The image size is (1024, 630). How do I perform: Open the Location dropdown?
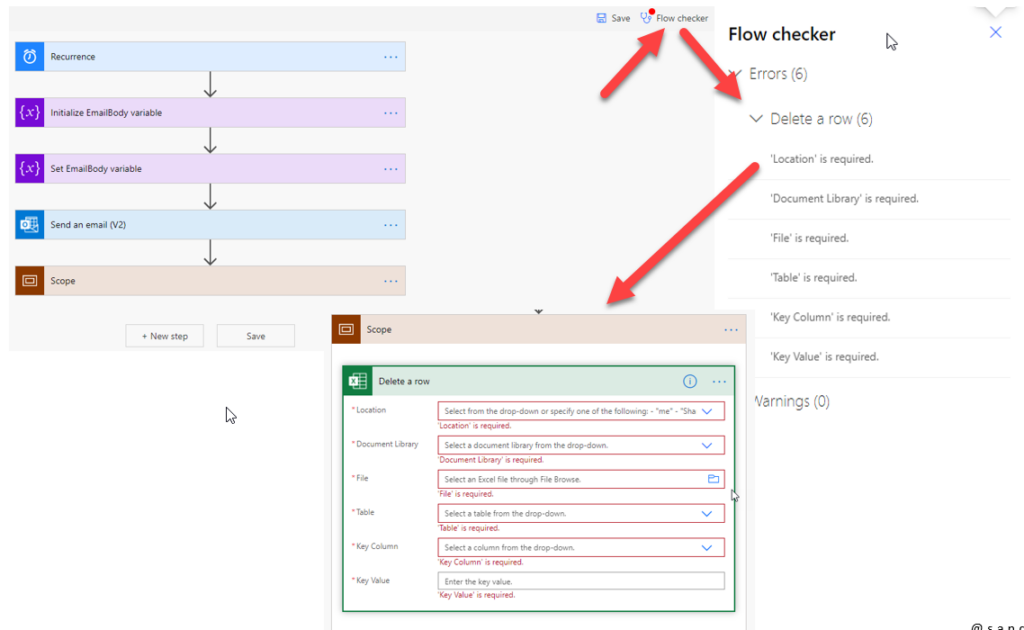[707, 411]
